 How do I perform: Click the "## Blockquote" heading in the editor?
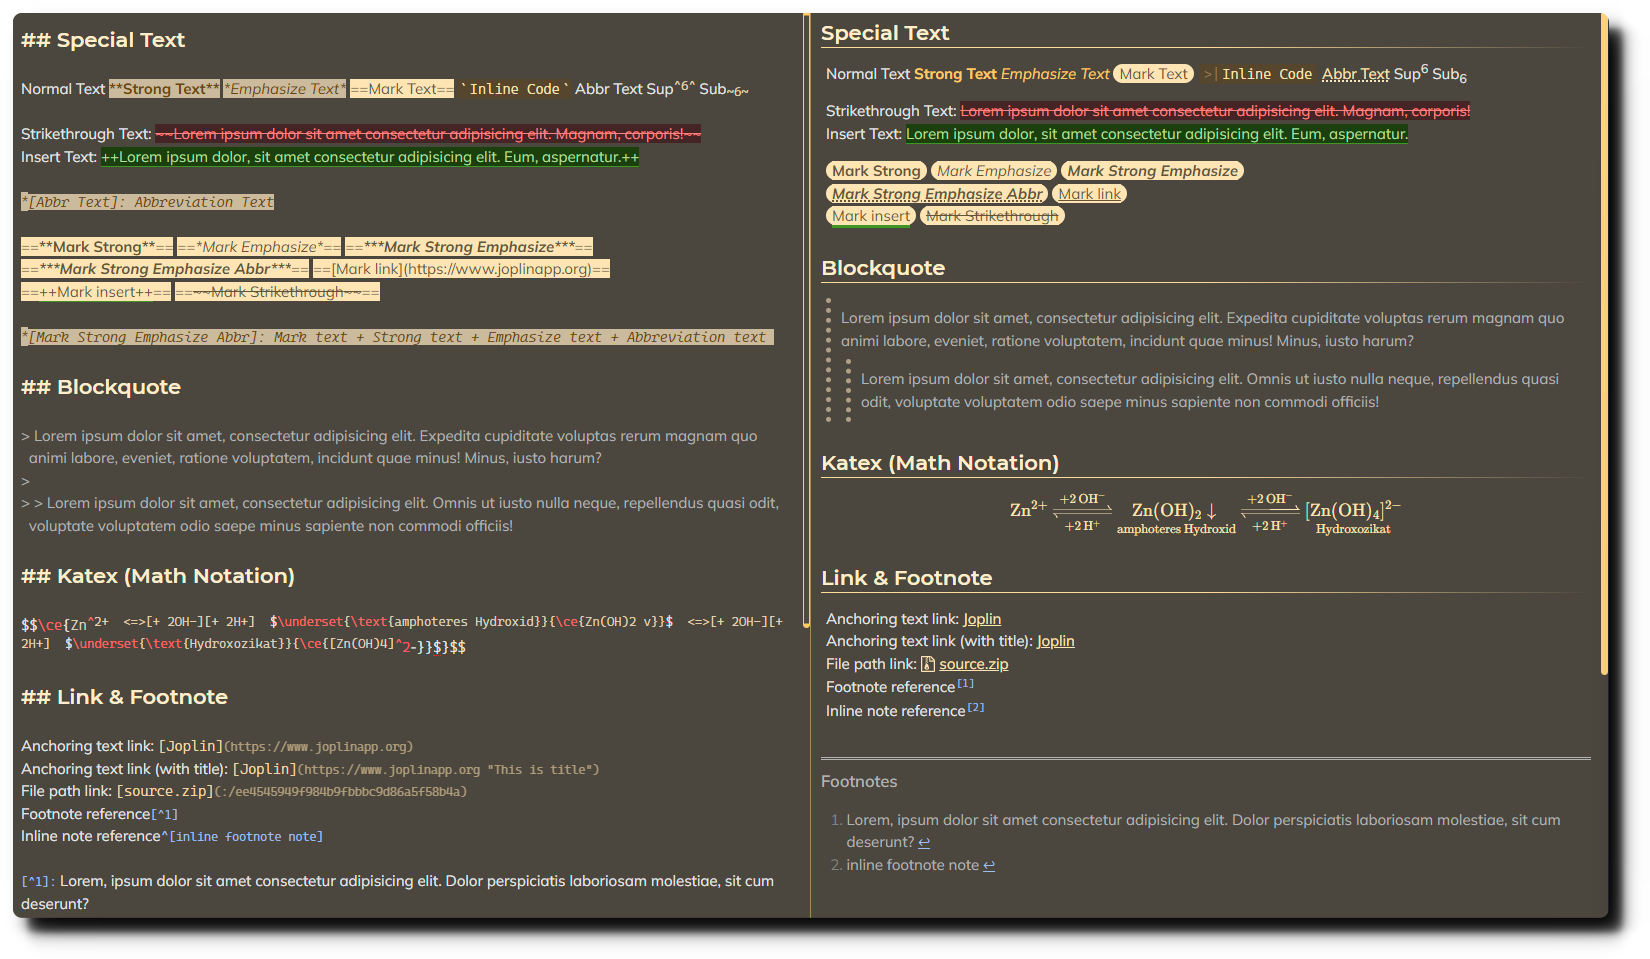click(101, 387)
